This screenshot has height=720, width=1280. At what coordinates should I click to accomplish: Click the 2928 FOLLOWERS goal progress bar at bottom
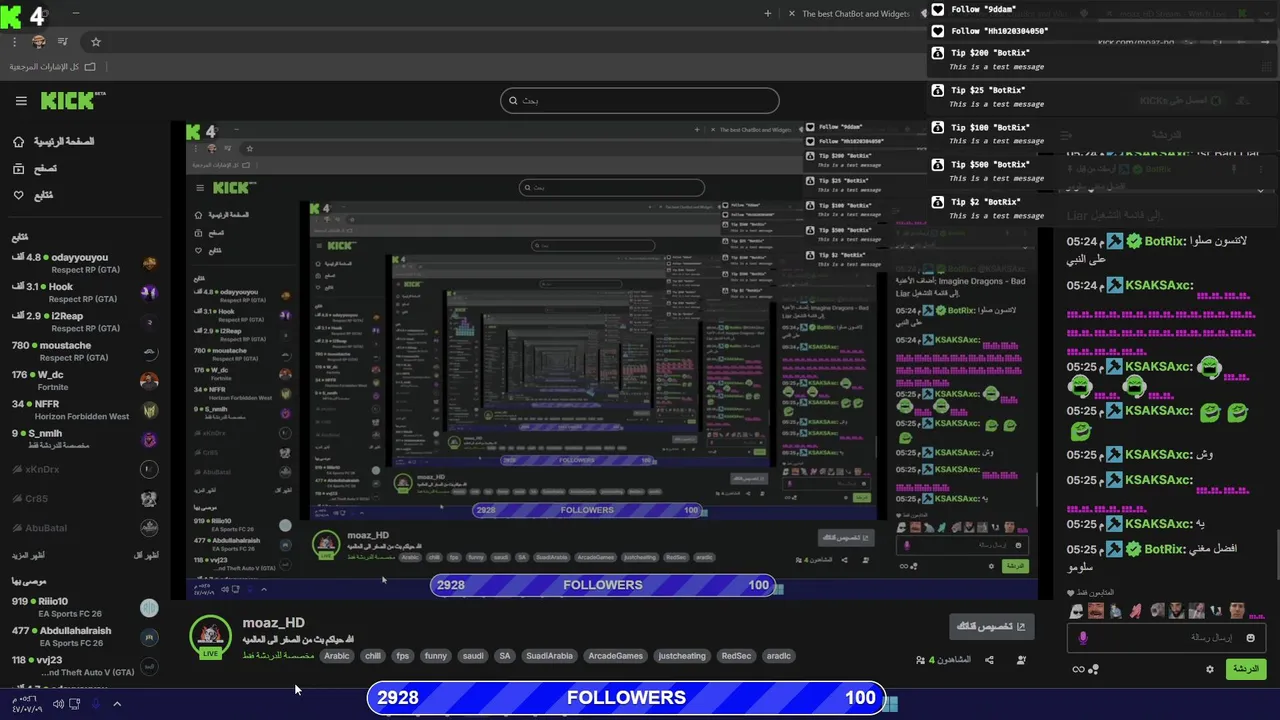click(626, 698)
